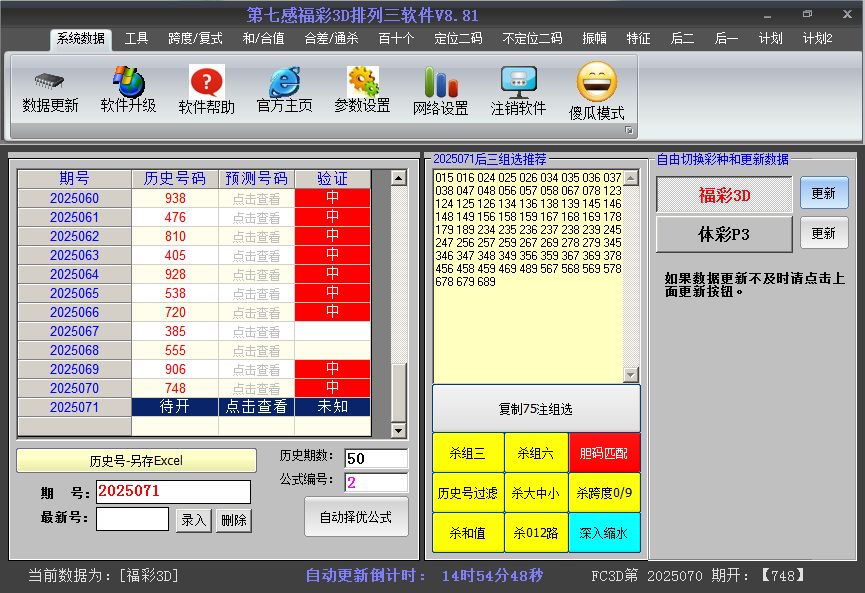Click 自动择优公式 button

356,517
